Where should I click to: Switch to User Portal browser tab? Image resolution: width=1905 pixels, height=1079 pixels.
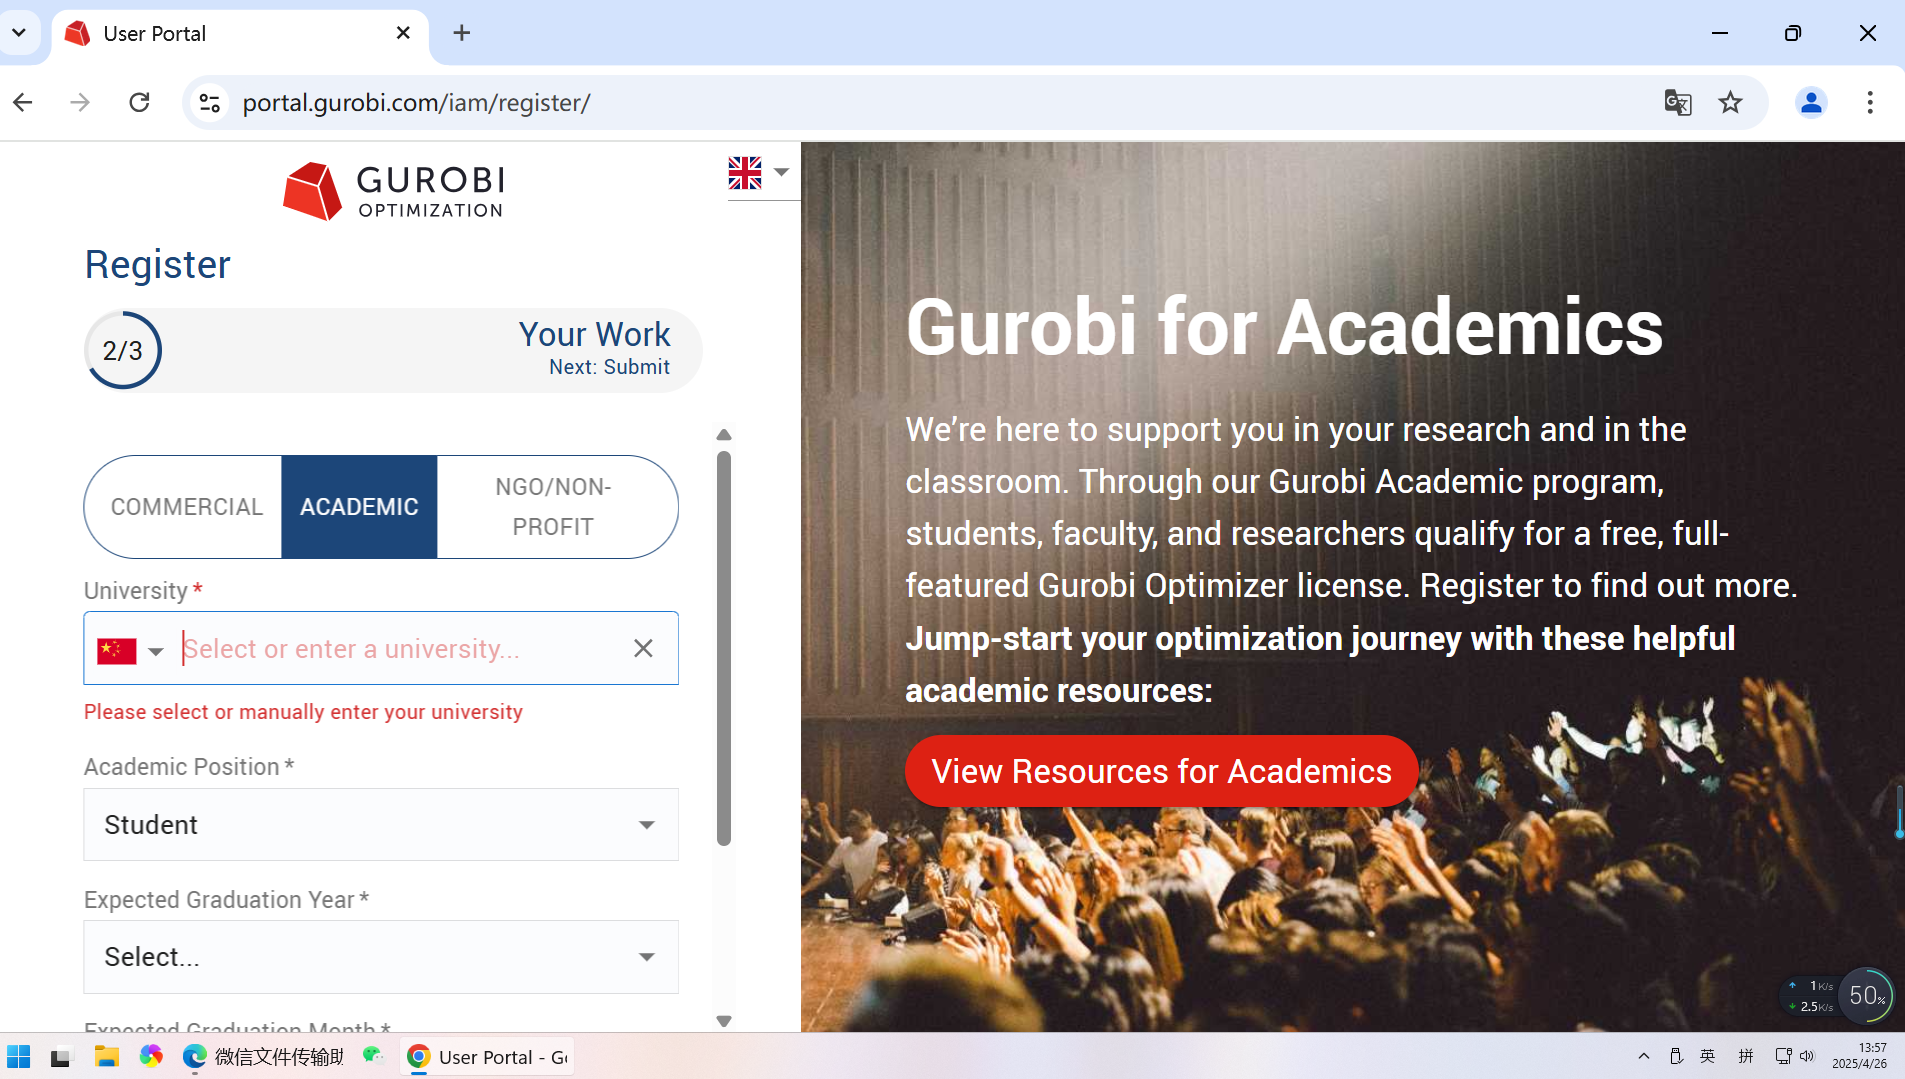coord(239,33)
